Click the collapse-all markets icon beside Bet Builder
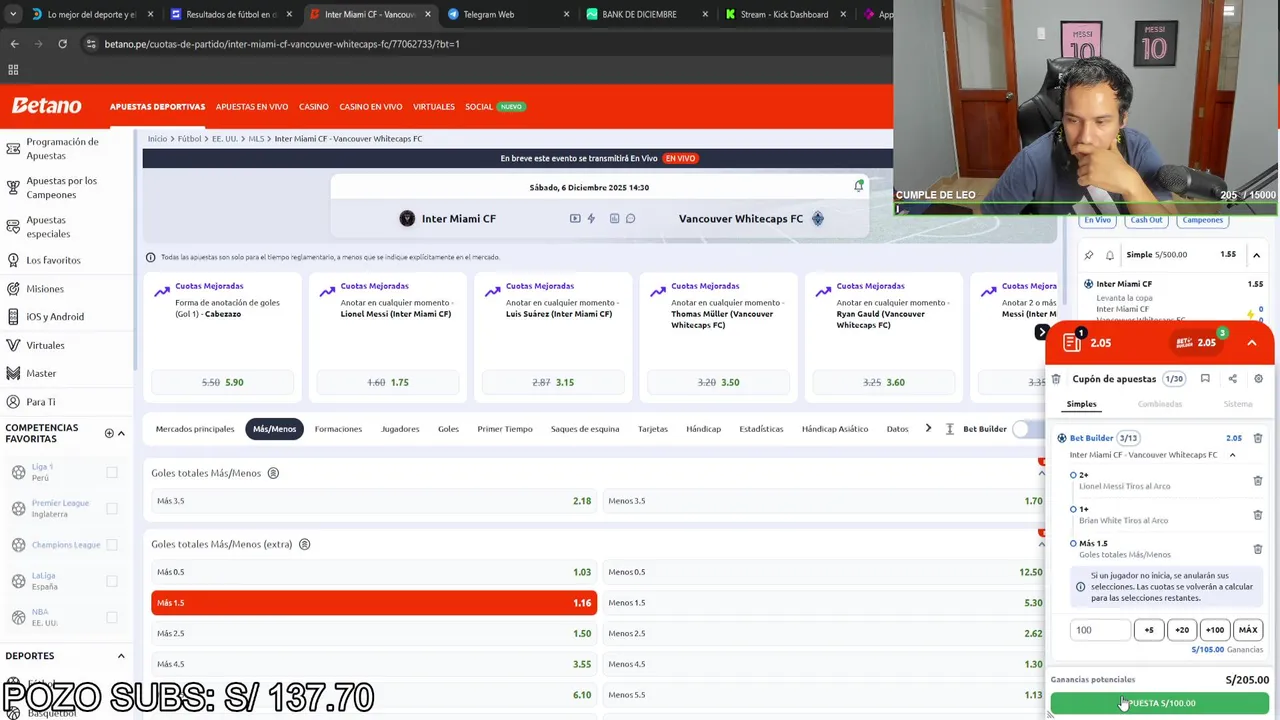Image resolution: width=1280 pixels, height=720 pixels. 950,429
